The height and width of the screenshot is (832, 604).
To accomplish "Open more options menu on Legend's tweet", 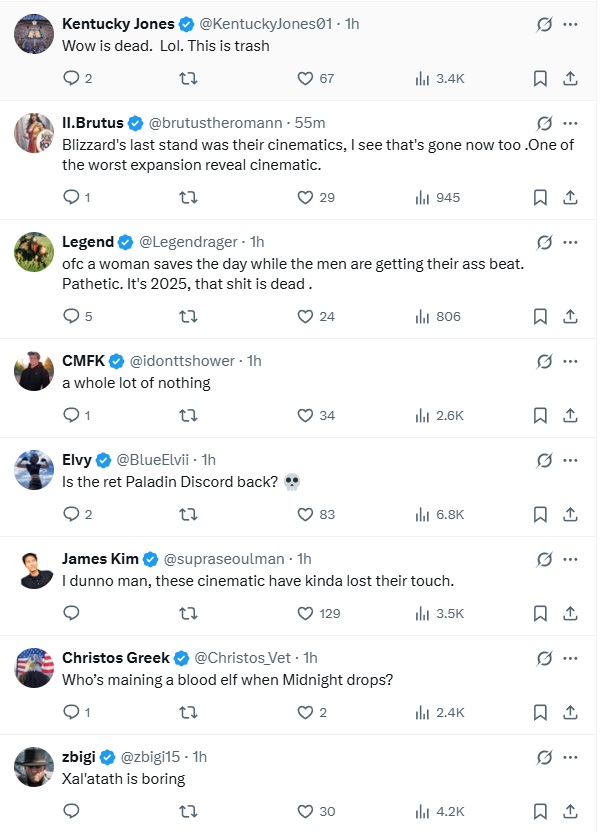I will (571, 242).
